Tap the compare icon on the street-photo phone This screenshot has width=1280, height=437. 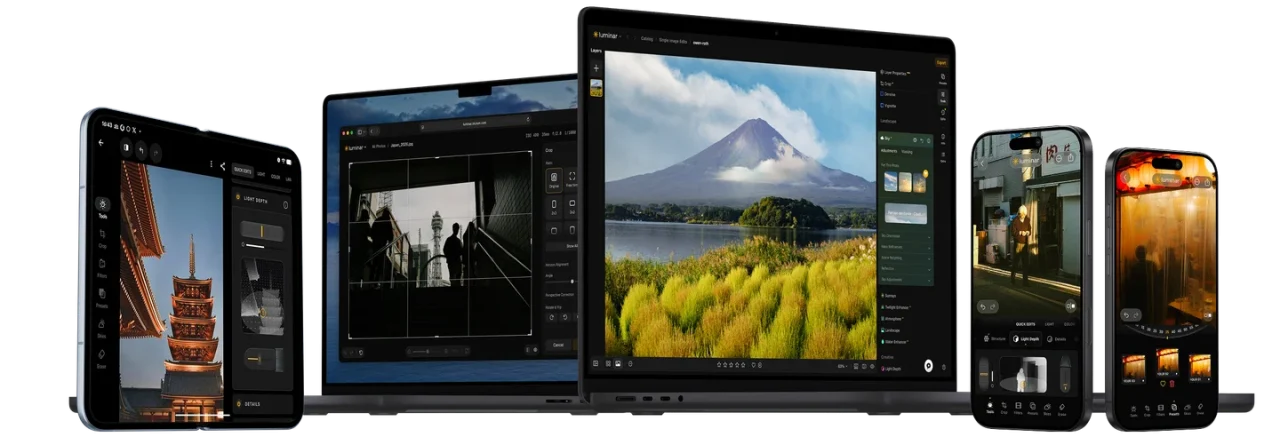(1070, 306)
